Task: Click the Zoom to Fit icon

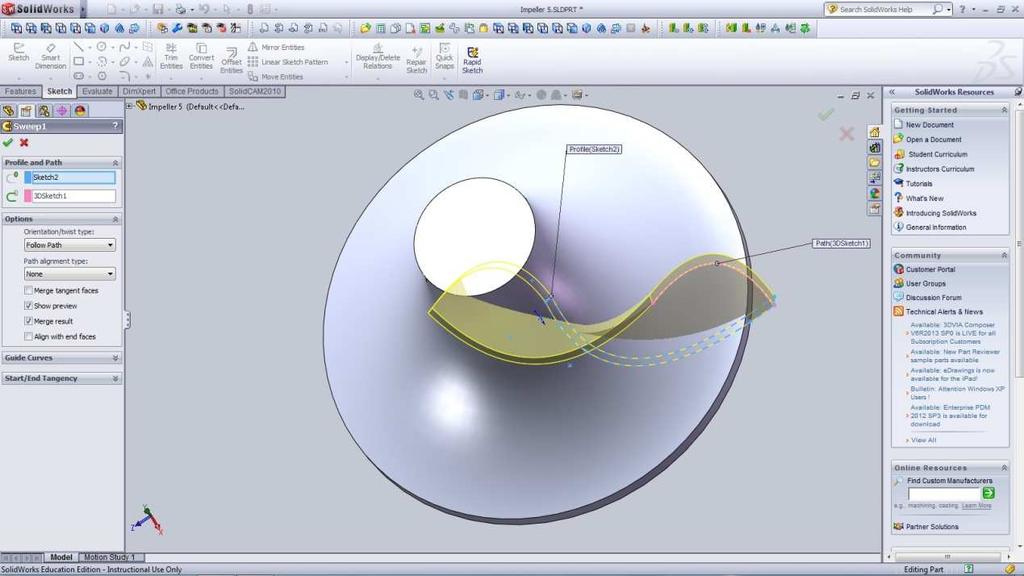Action: tap(419, 95)
